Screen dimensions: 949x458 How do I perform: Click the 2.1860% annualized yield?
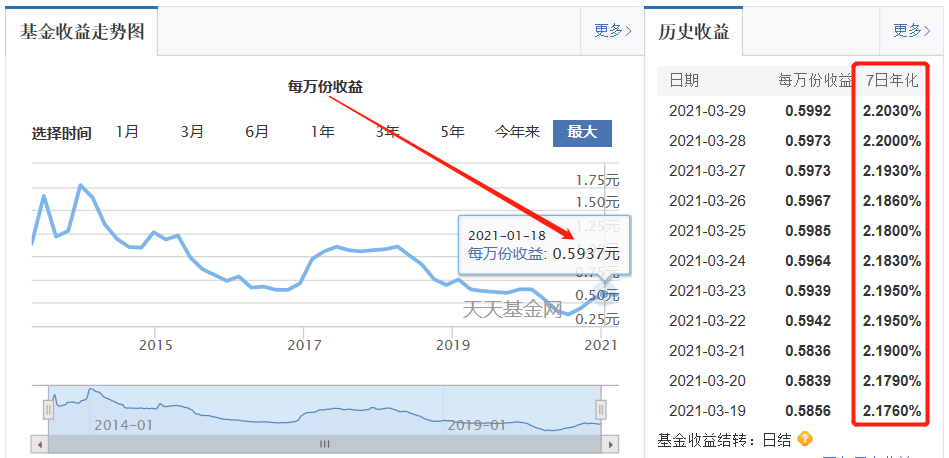[892, 201]
